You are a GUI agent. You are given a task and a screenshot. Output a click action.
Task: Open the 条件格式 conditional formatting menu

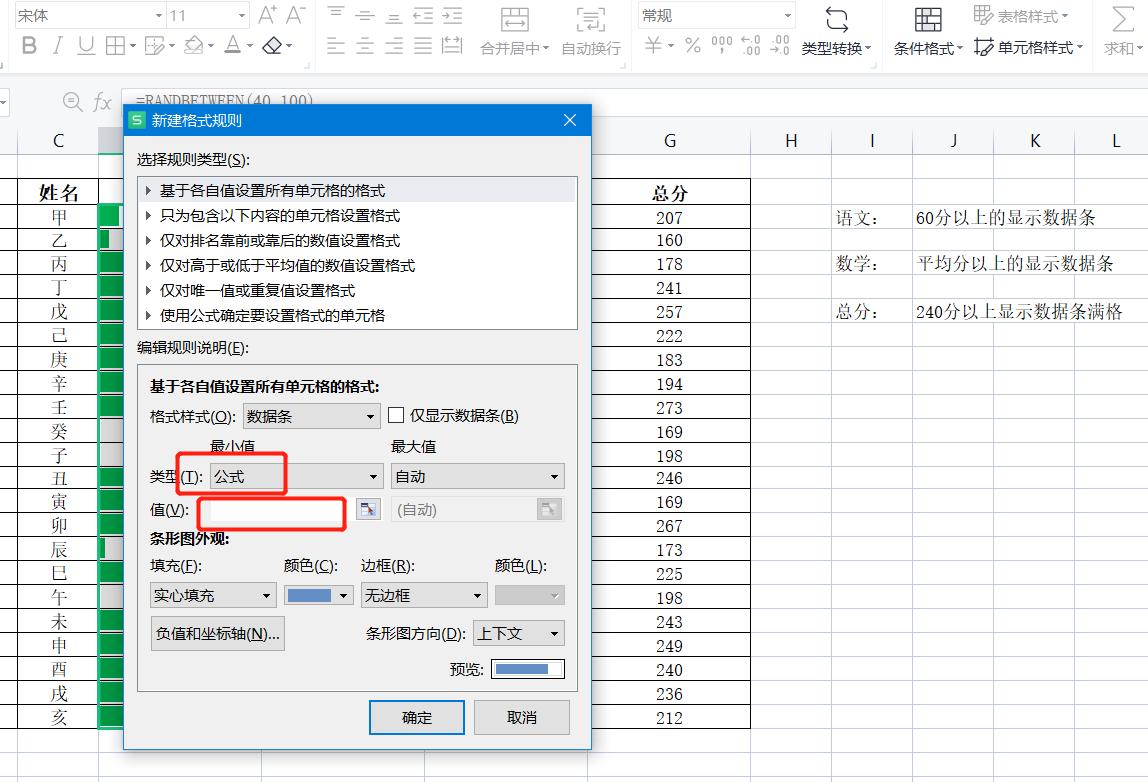click(x=927, y=47)
